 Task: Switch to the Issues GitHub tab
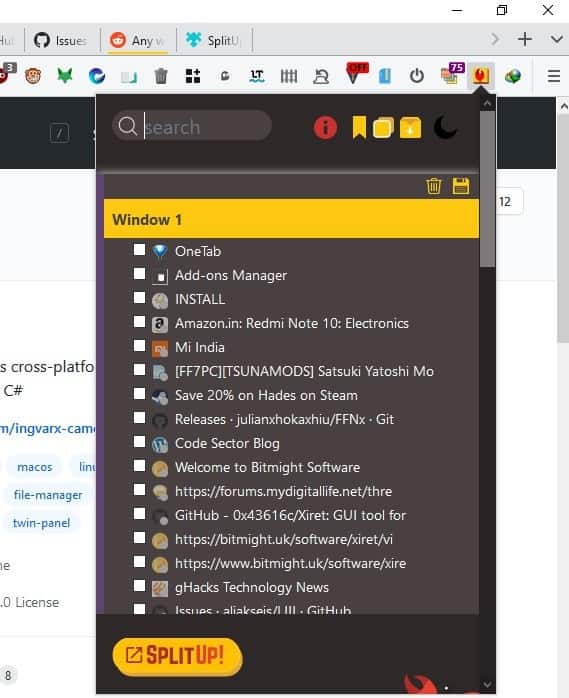click(62, 41)
